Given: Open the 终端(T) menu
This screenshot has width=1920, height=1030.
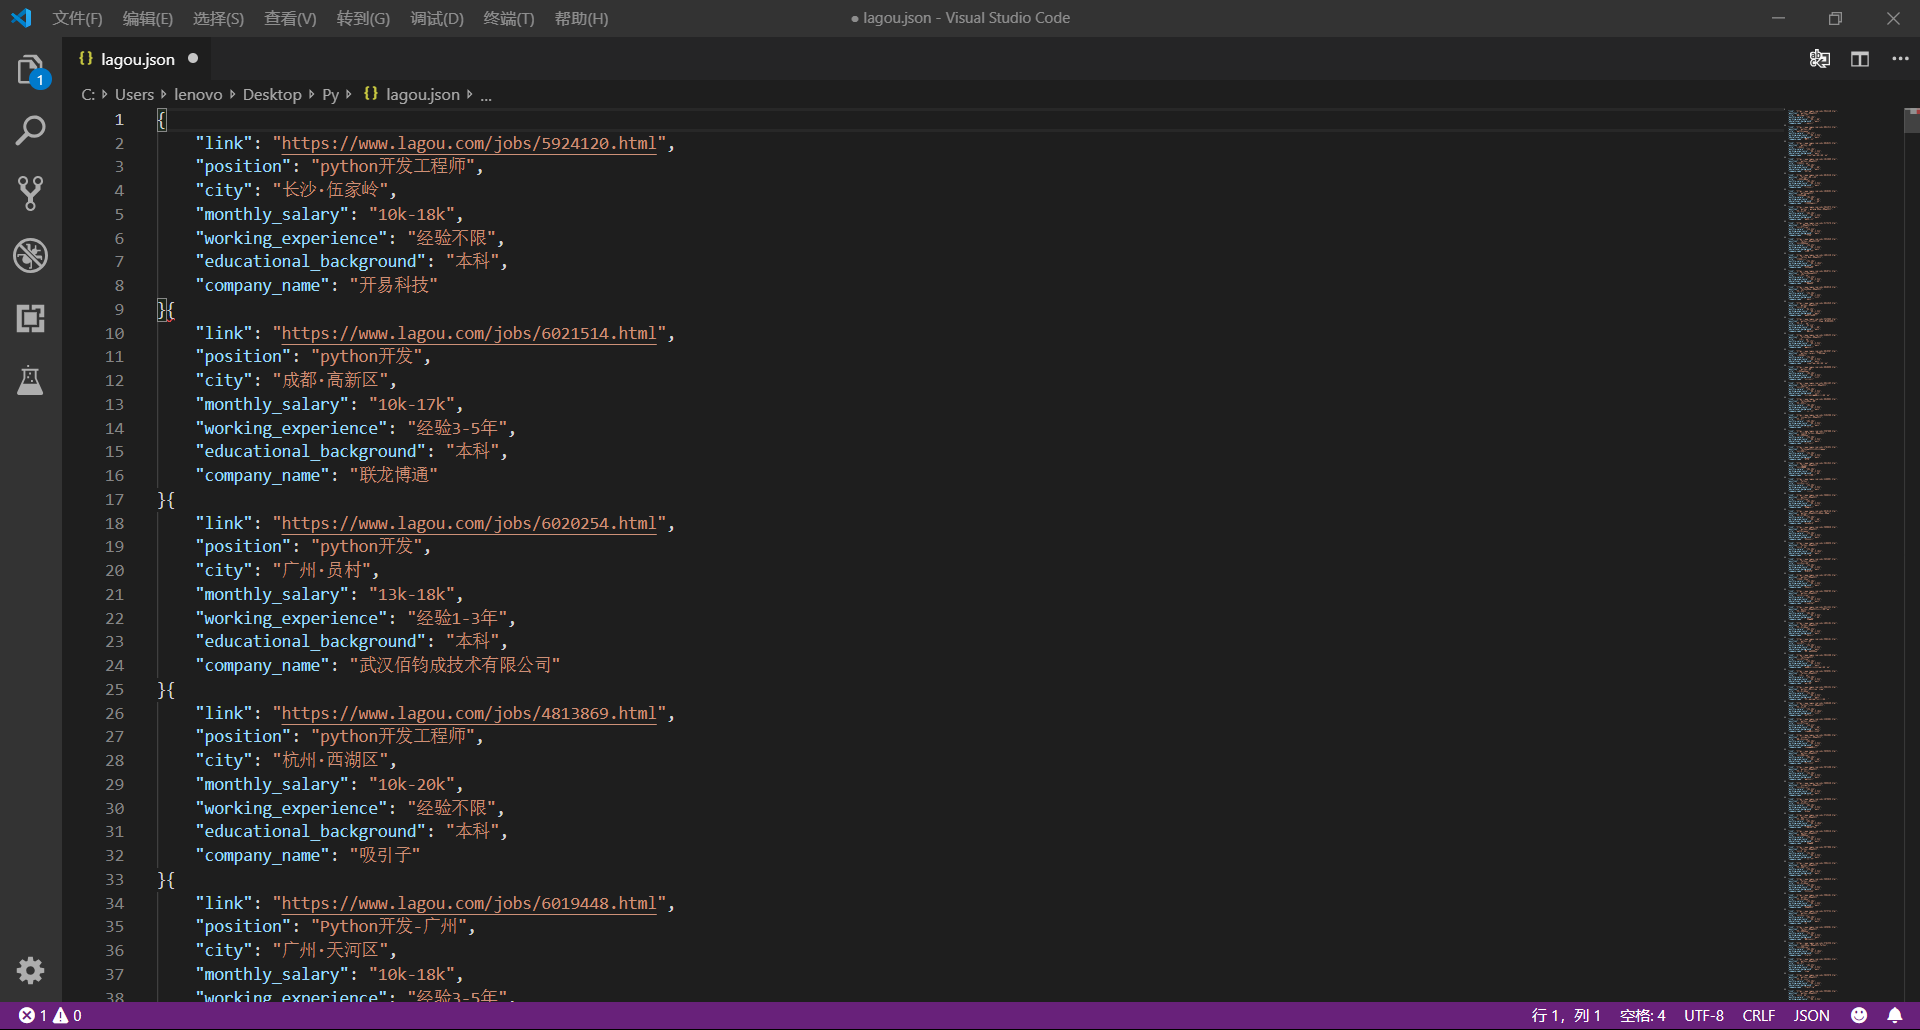Looking at the screenshot, I should coord(508,18).
